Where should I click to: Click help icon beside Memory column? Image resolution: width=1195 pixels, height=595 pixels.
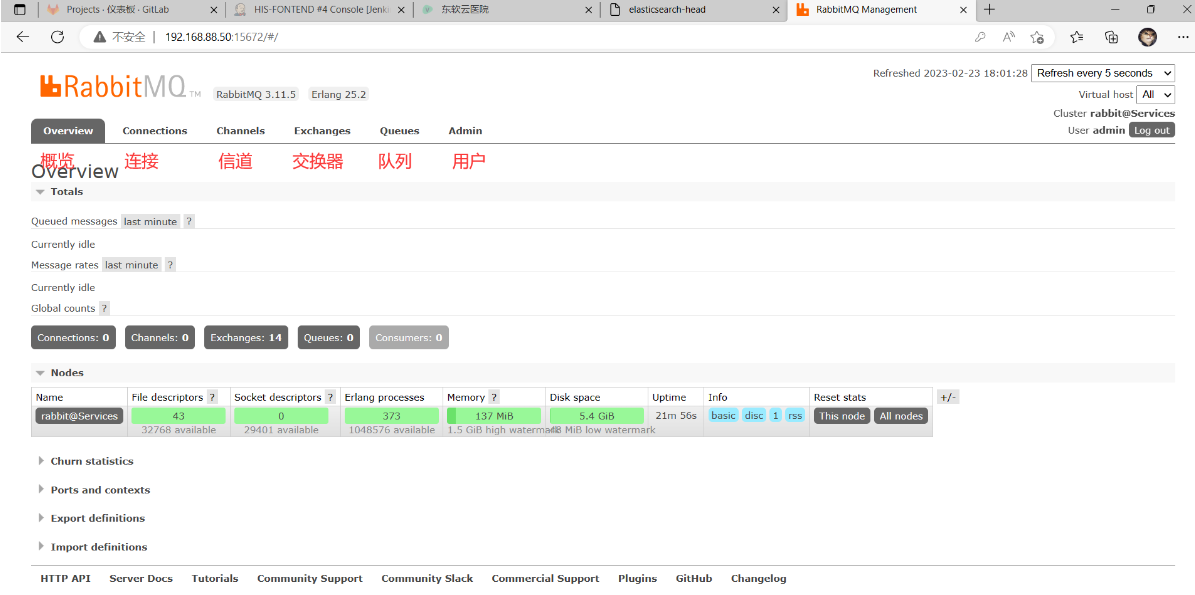pyautogui.click(x=494, y=398)
